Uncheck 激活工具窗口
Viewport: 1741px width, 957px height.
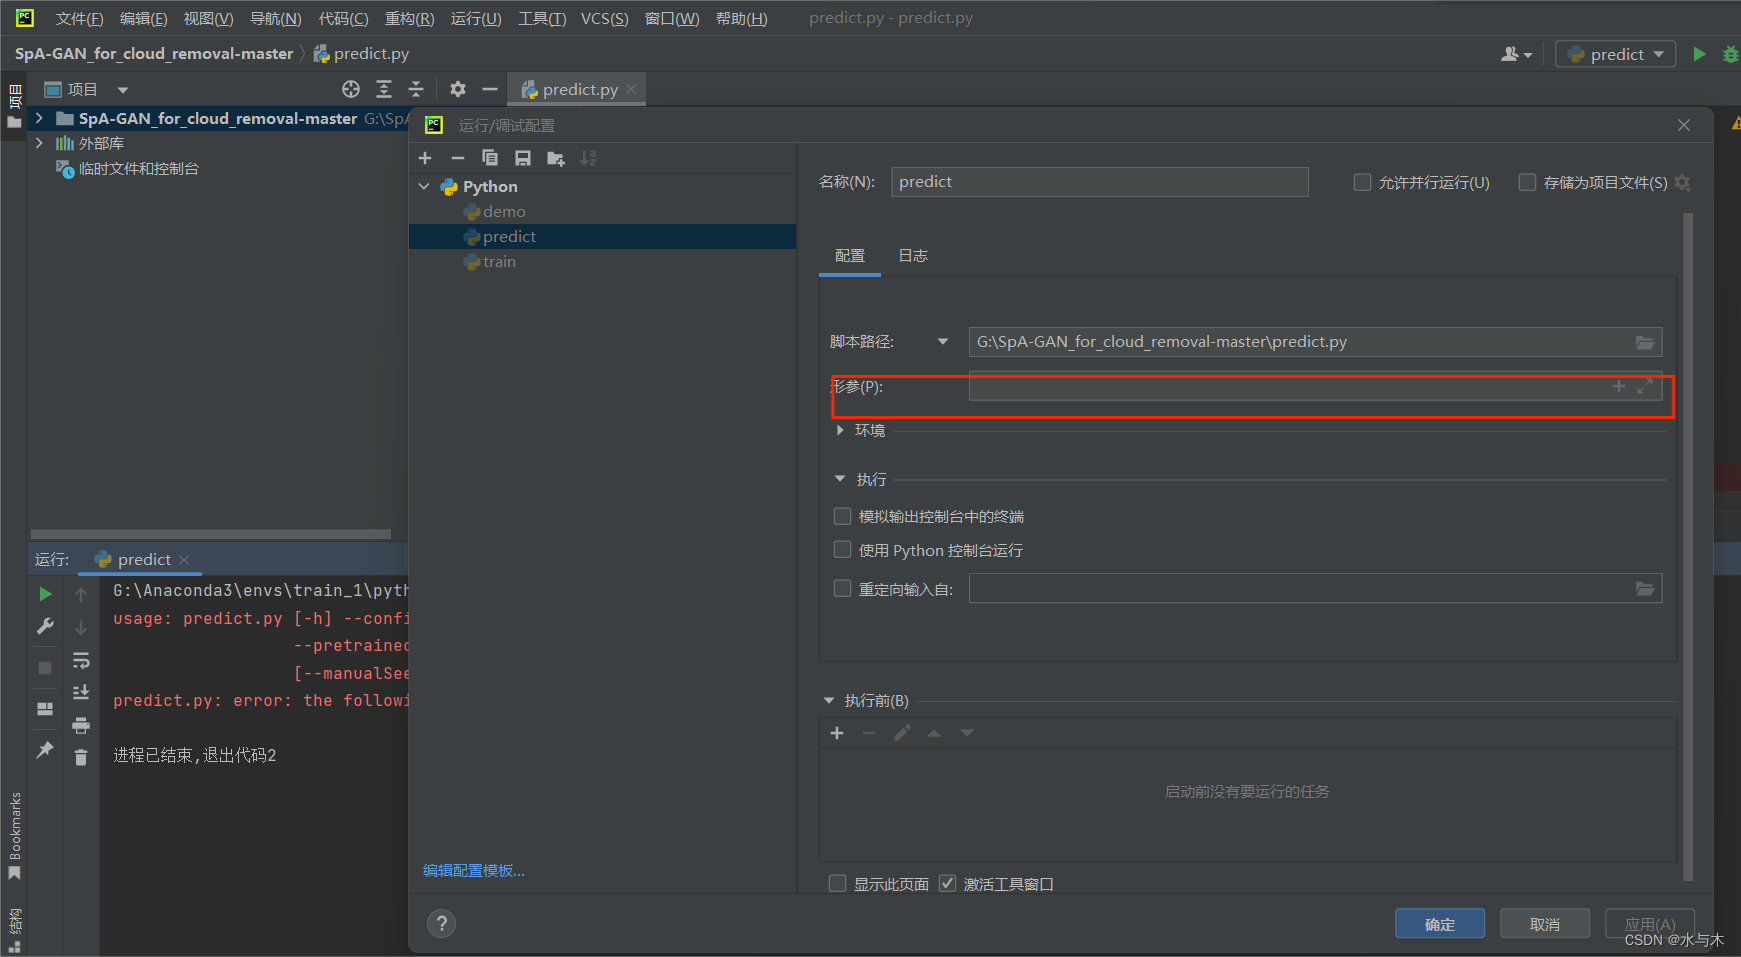[x=947, y=883]
